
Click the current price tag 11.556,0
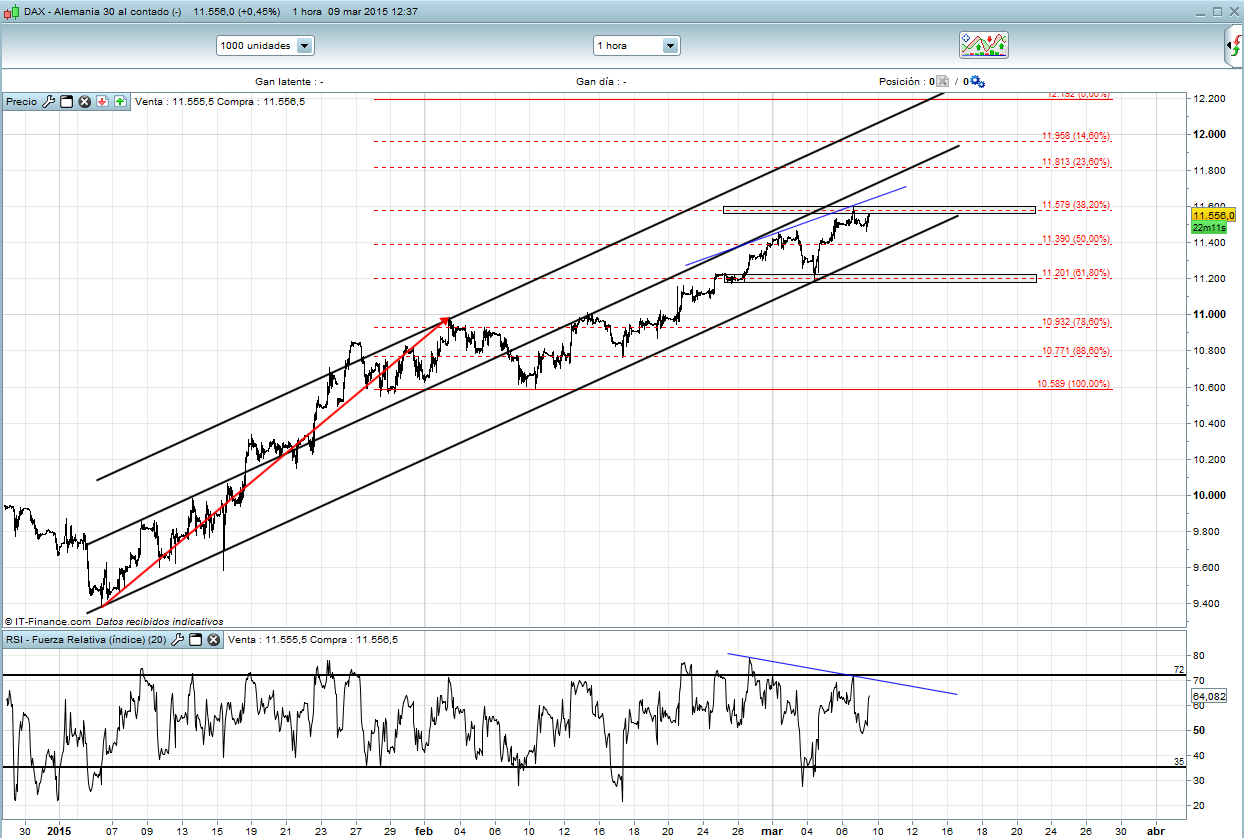coord(1214,215)
